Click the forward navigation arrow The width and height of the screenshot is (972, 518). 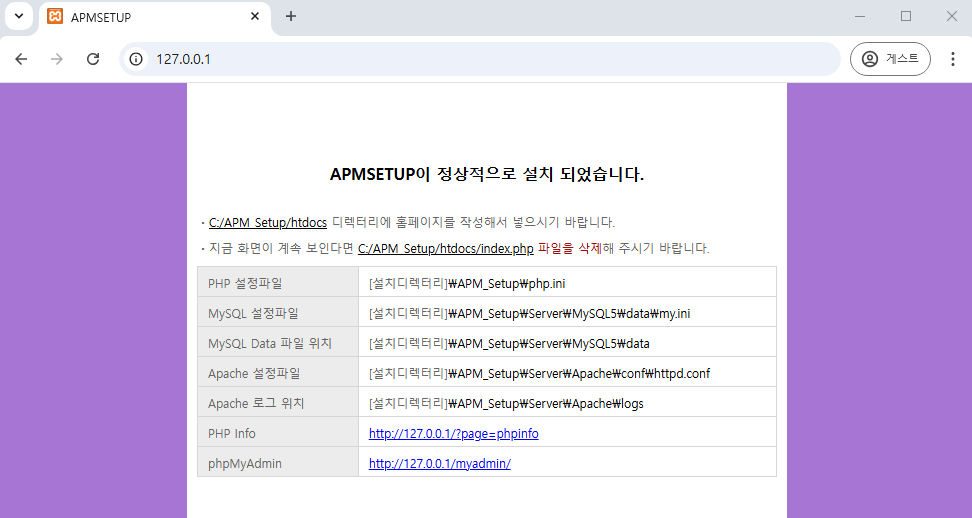pyautogui.click(x=57, y=59)
